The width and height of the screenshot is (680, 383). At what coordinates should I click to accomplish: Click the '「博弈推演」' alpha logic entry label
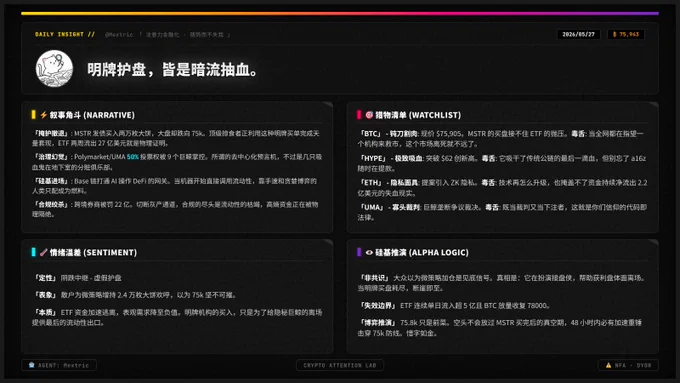pyautogui.click(x=378, y=323)
